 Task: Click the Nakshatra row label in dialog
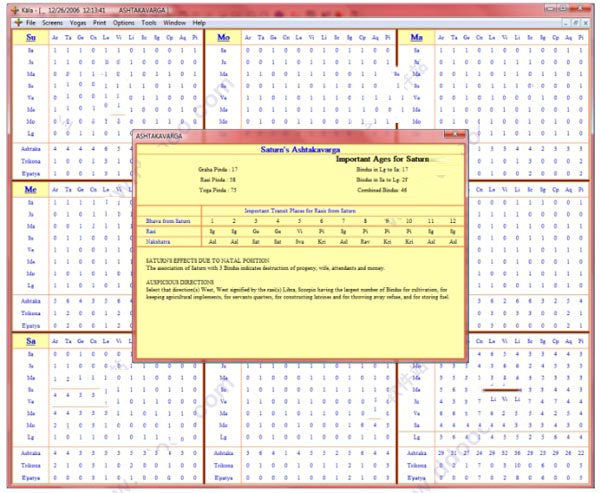tap(158, 242)
